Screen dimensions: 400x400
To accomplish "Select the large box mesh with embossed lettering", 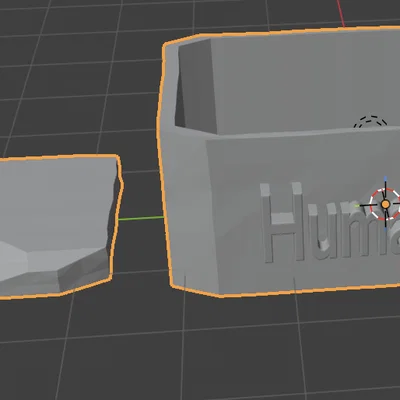I will pos(280,163).
